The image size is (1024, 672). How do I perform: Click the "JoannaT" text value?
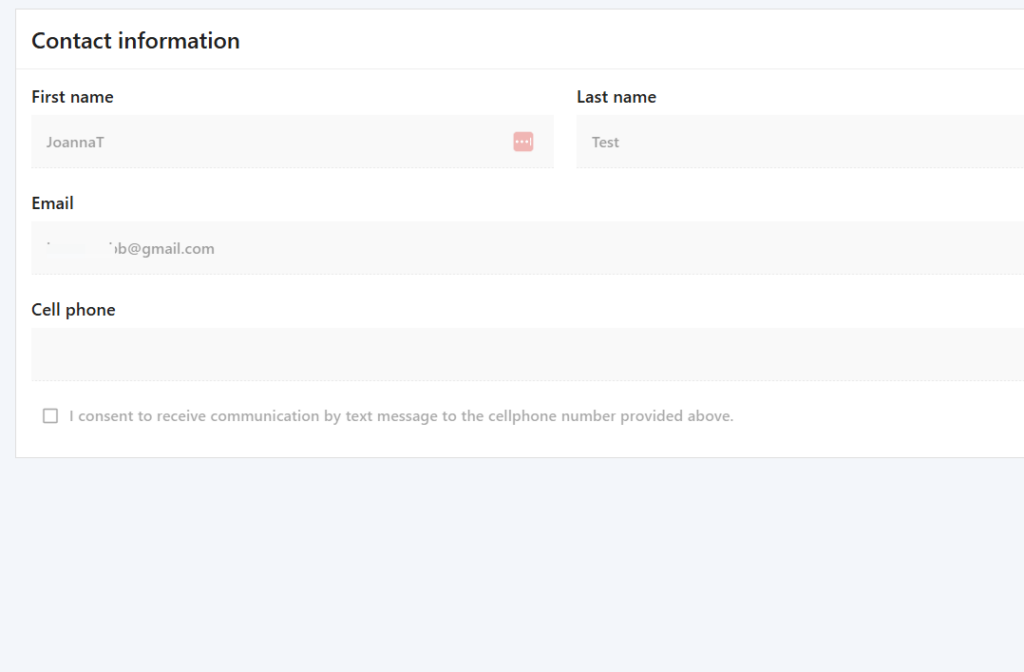75,142
